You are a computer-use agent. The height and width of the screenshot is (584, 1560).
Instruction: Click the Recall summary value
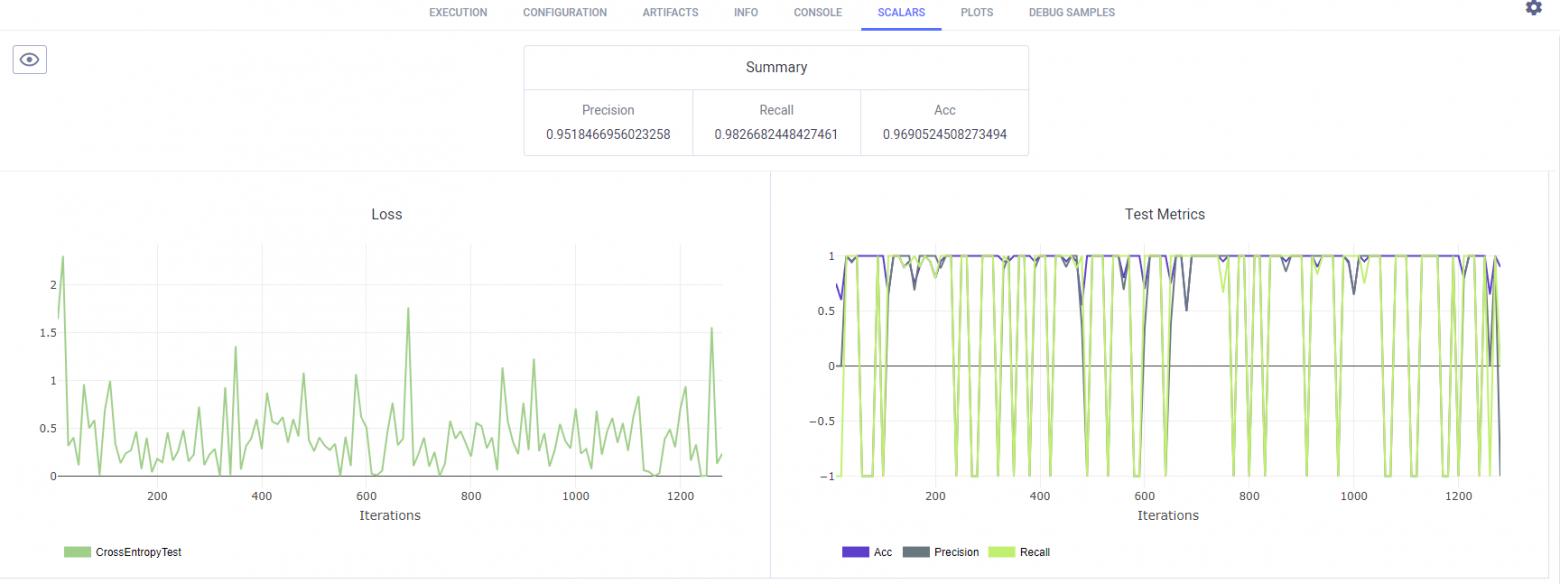(776, 133)
